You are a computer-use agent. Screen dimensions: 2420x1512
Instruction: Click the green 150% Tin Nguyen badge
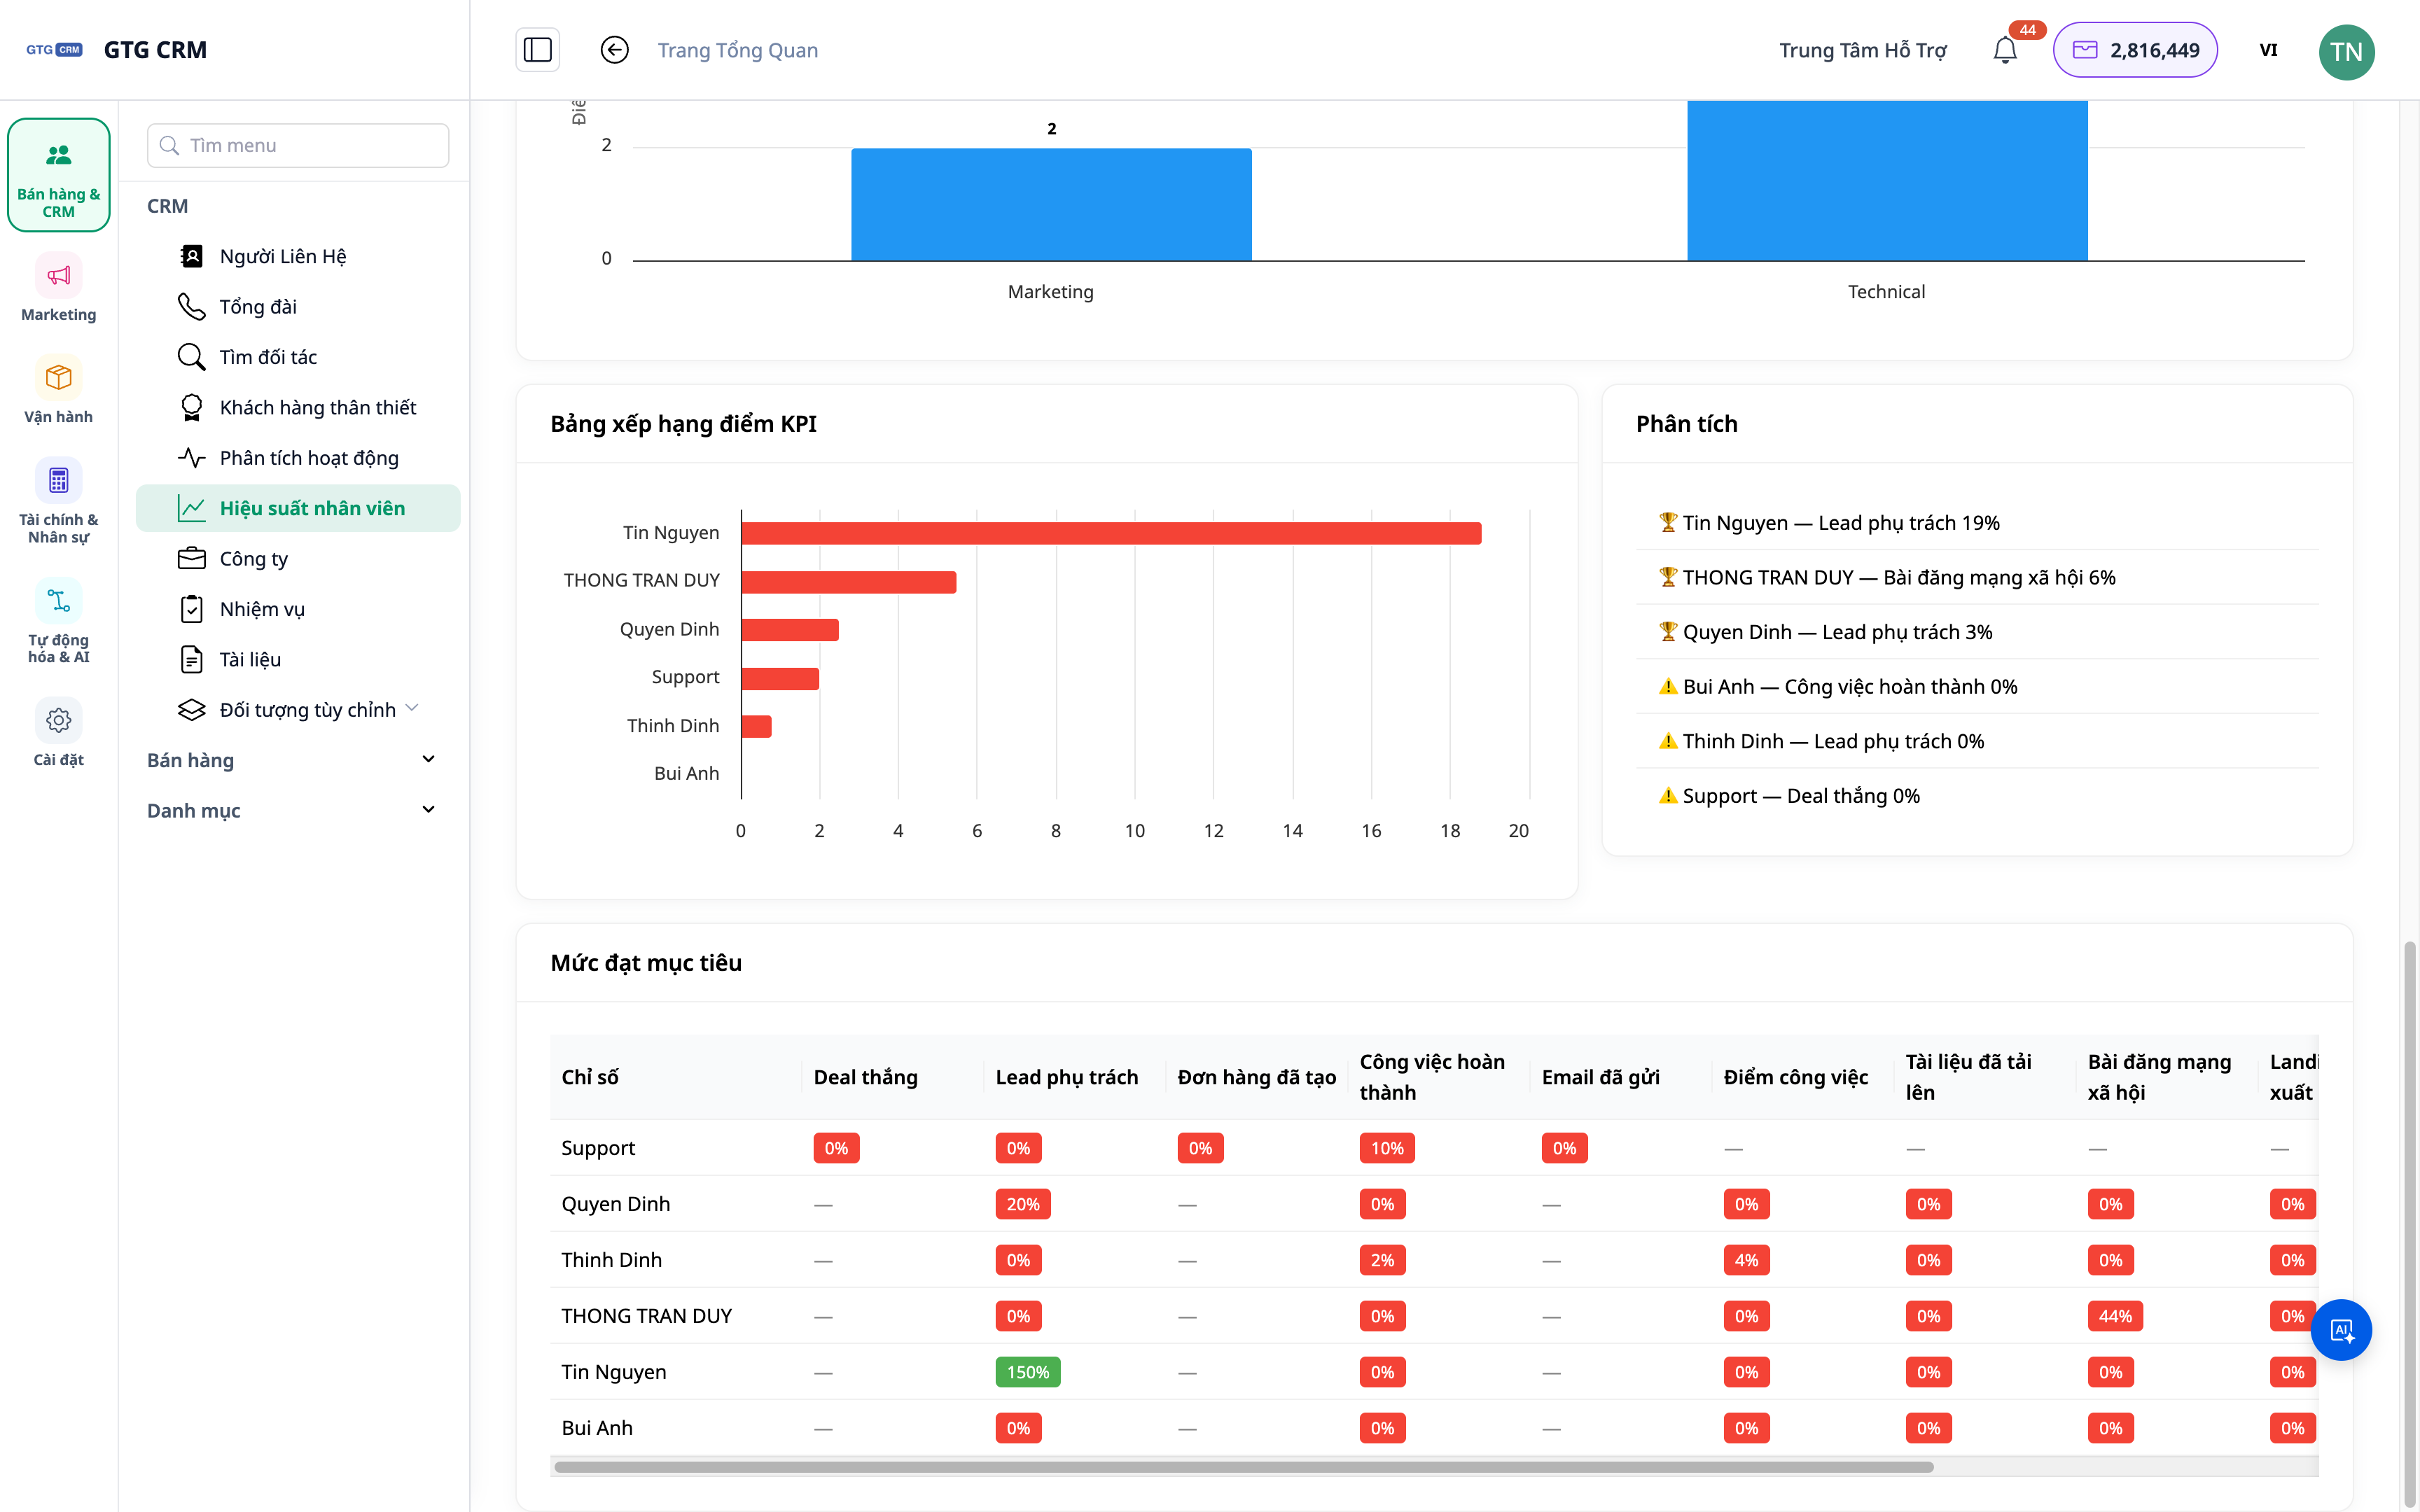point(1027,1372)
